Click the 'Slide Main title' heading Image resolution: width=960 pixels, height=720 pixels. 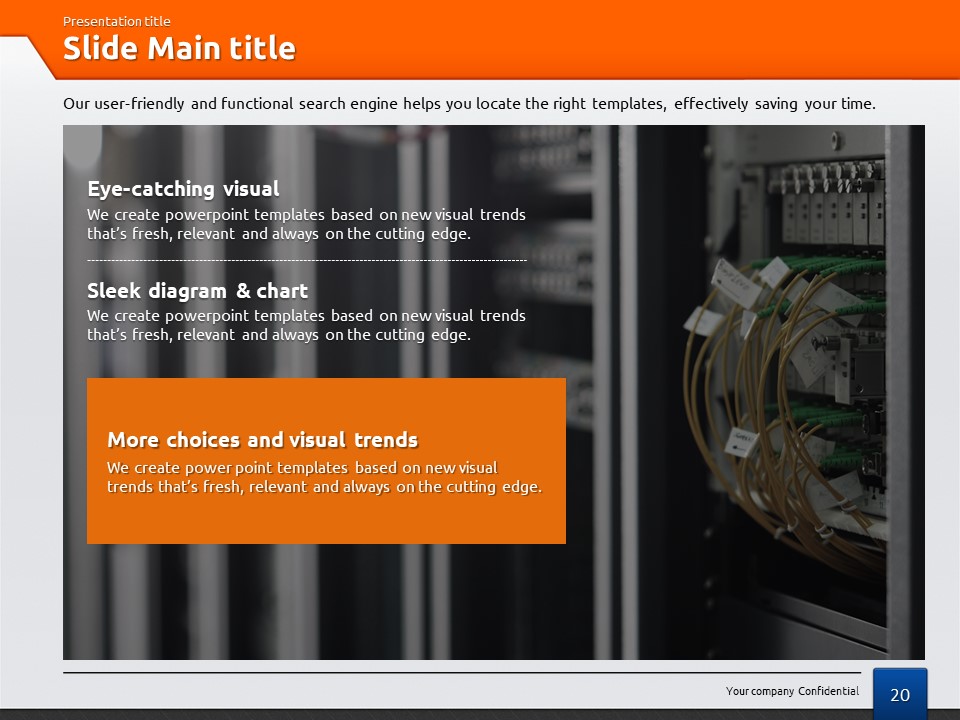(179, 49)
